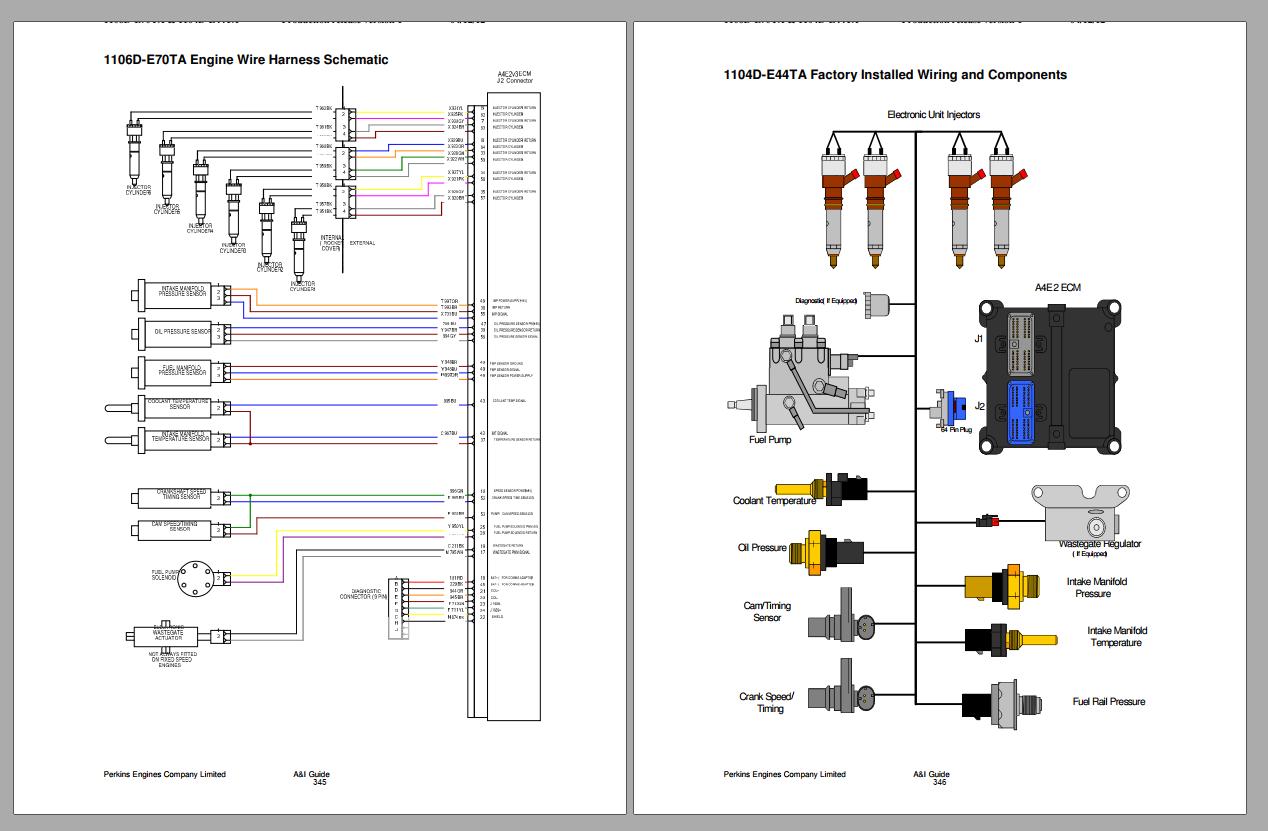1268x831 pixels.
Task: Click the "Intake Manifold Pressure" label on page 346
Action: (1097, 588)
